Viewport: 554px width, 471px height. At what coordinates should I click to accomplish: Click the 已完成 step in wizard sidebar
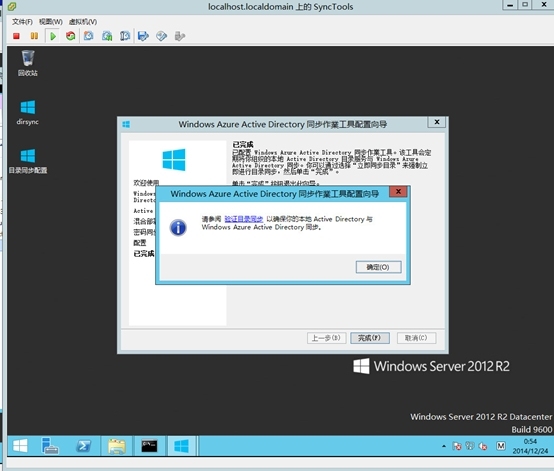click(144, 254)
